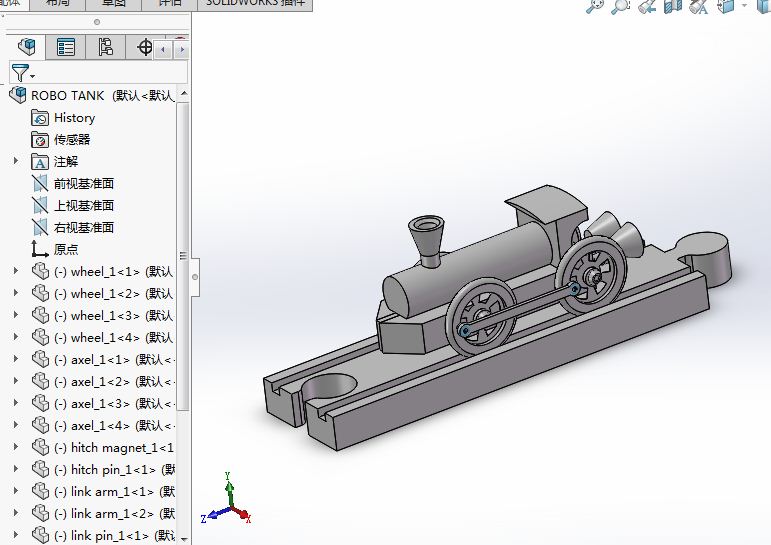Open the DimXpertManager tab

point(145,47)
